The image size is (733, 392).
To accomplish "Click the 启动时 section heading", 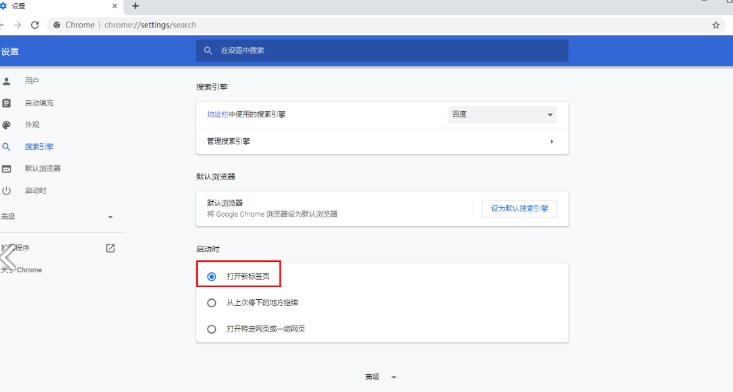I will [x=208, y=249].
